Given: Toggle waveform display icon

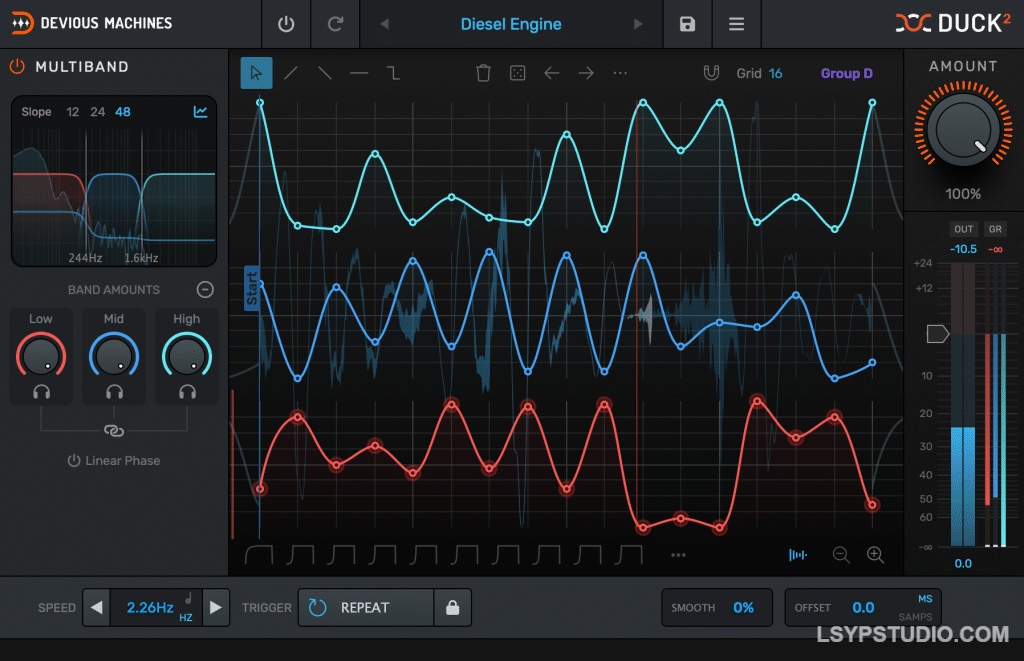Looking at the screenshot, I should (798, 555).
